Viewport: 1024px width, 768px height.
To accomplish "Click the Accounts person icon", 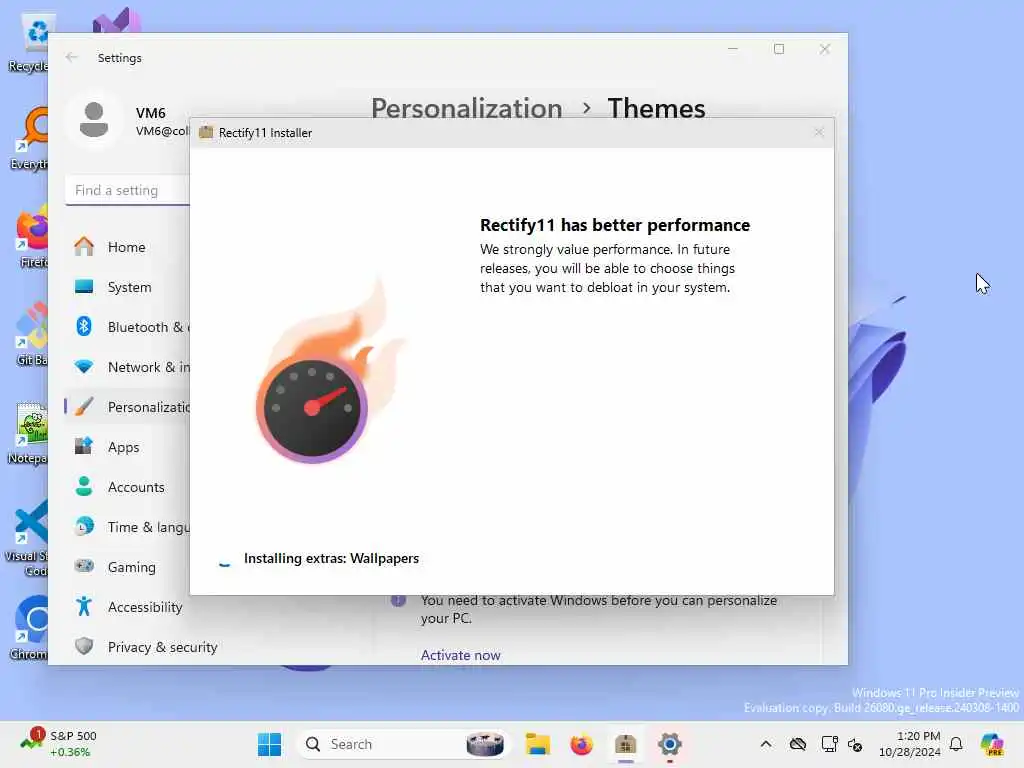I will 84,486.
